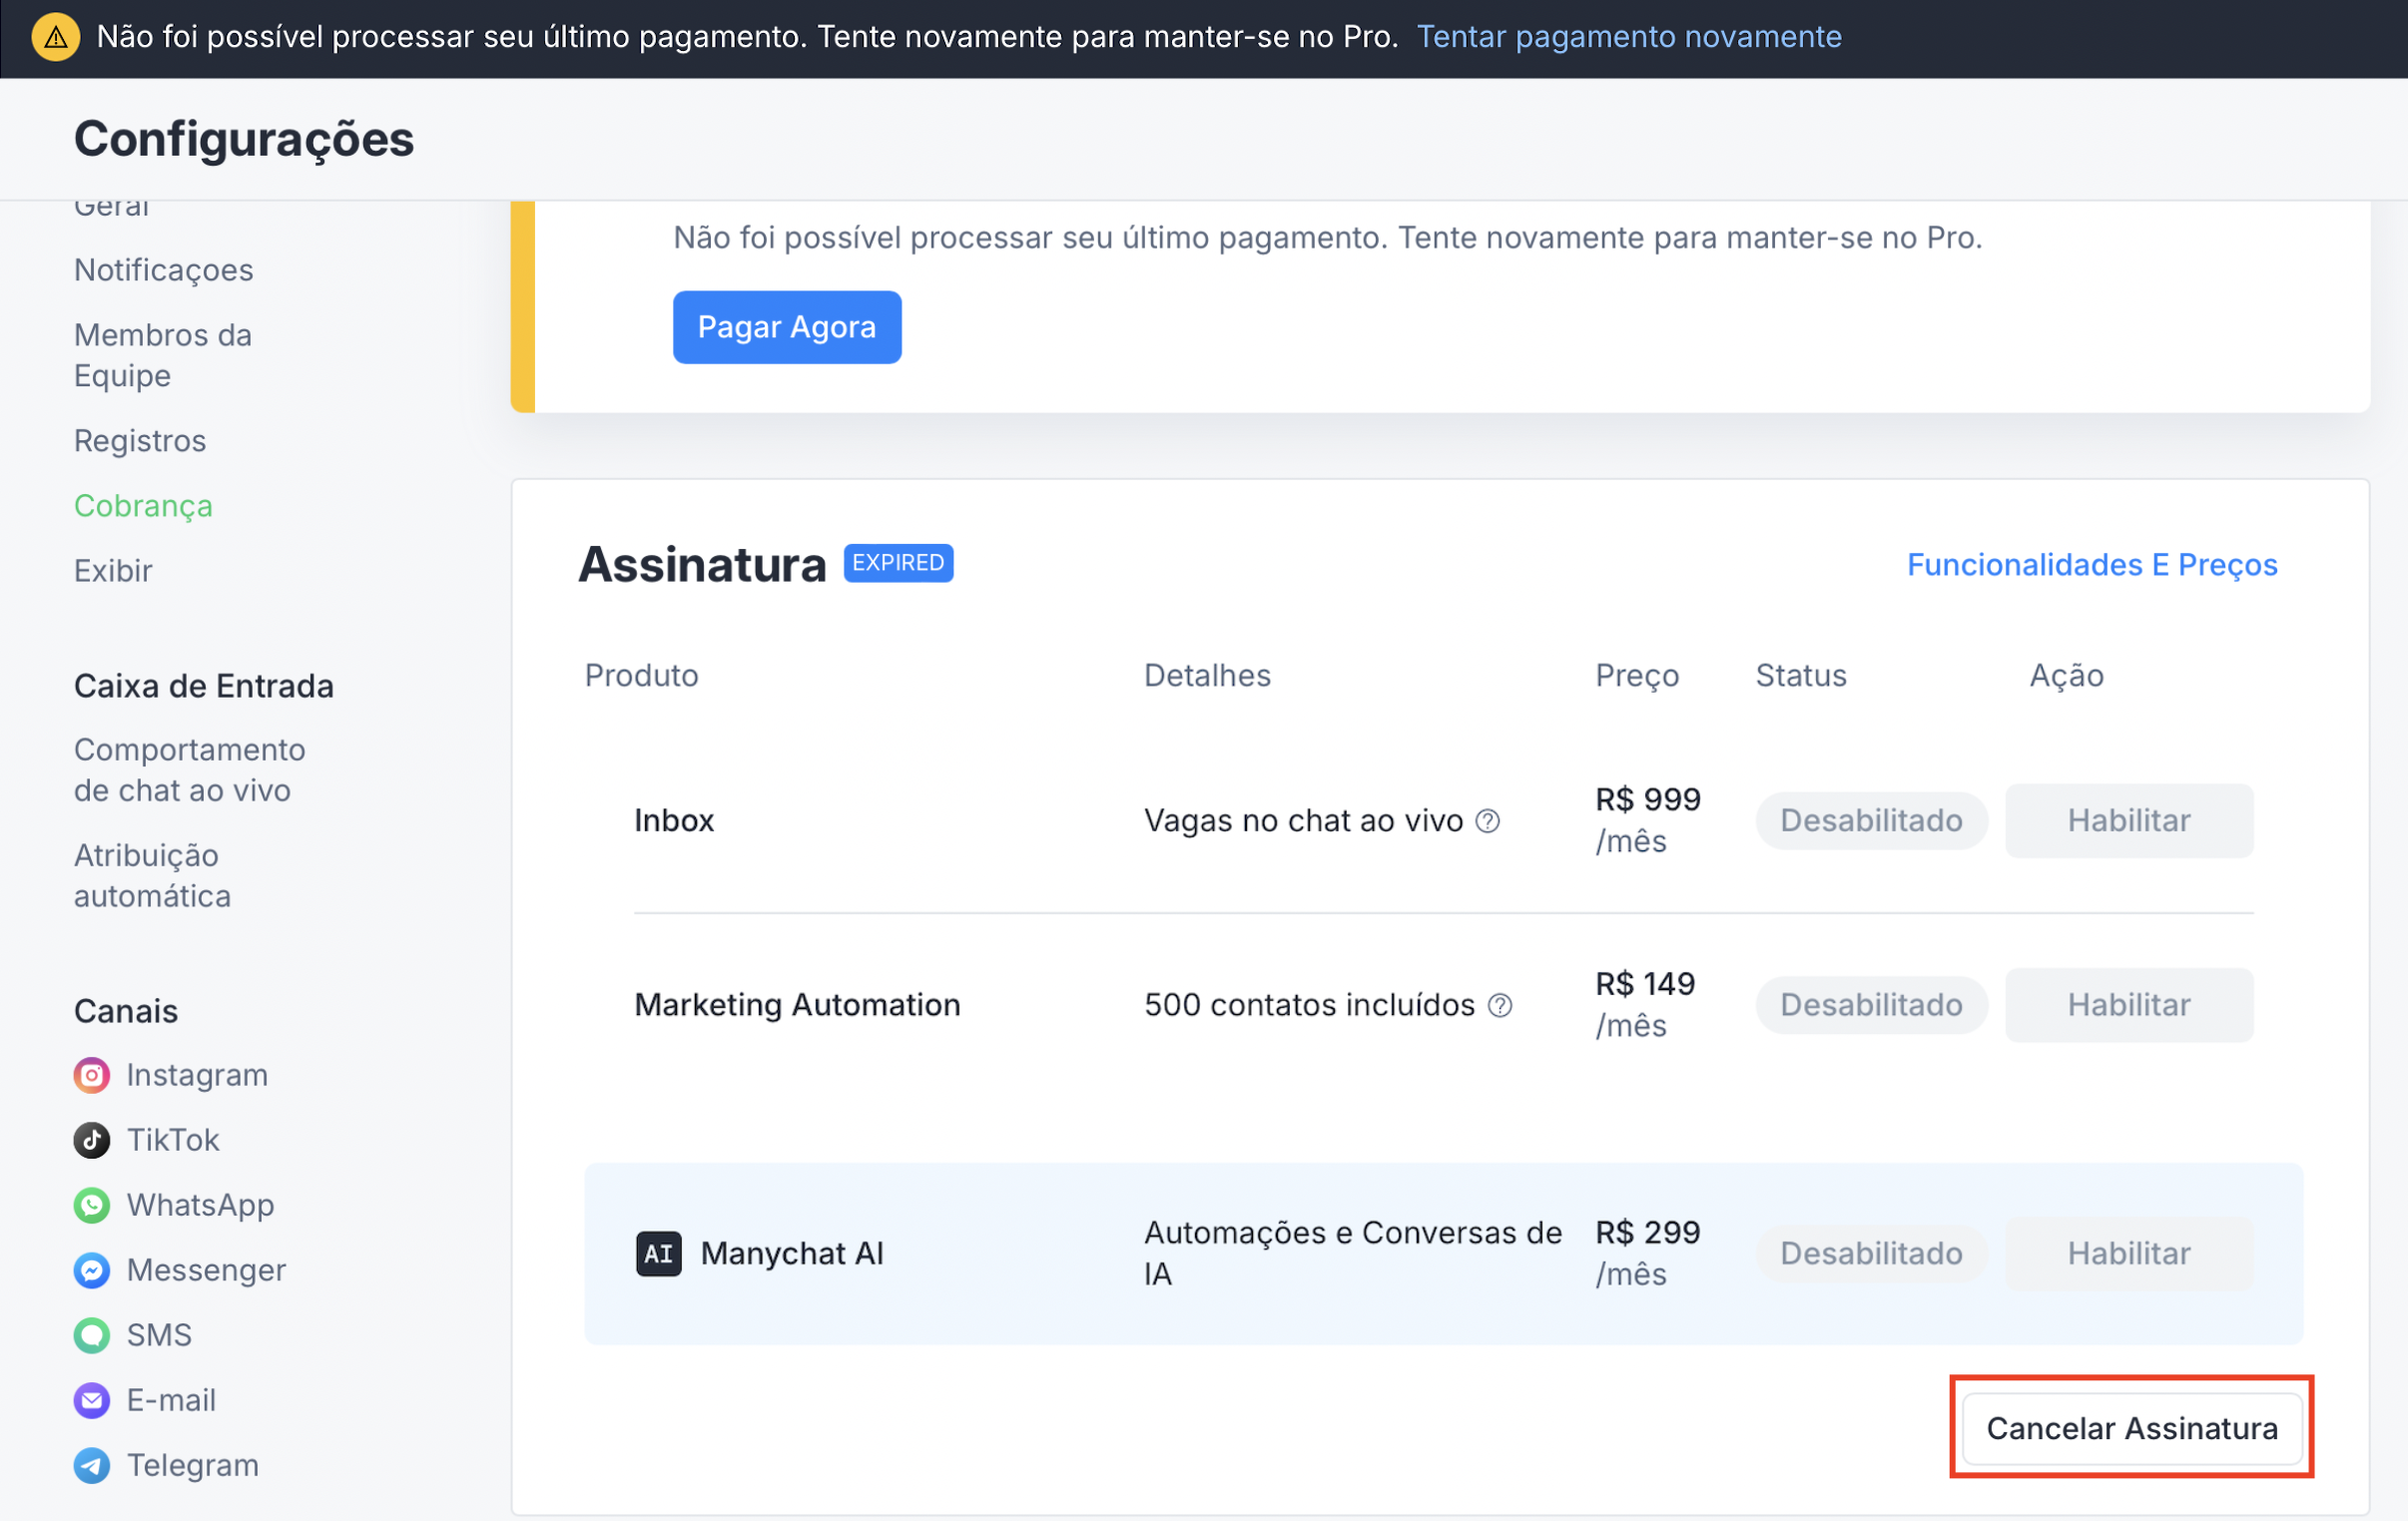Click Desabilitado status for Inbox

point(1871,821)
